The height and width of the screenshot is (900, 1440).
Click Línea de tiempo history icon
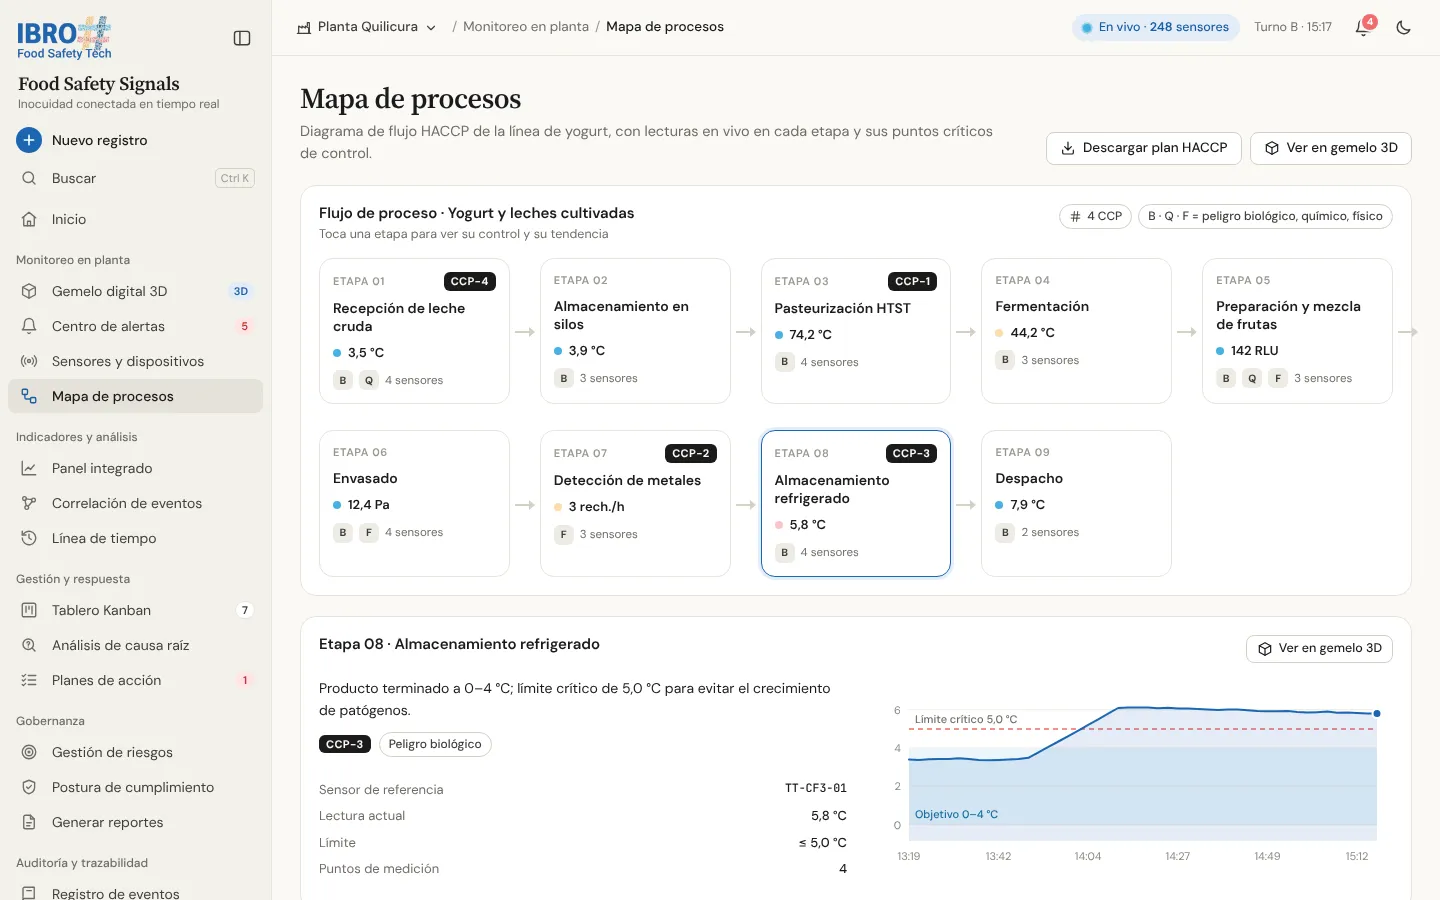(x=29, y=538)
